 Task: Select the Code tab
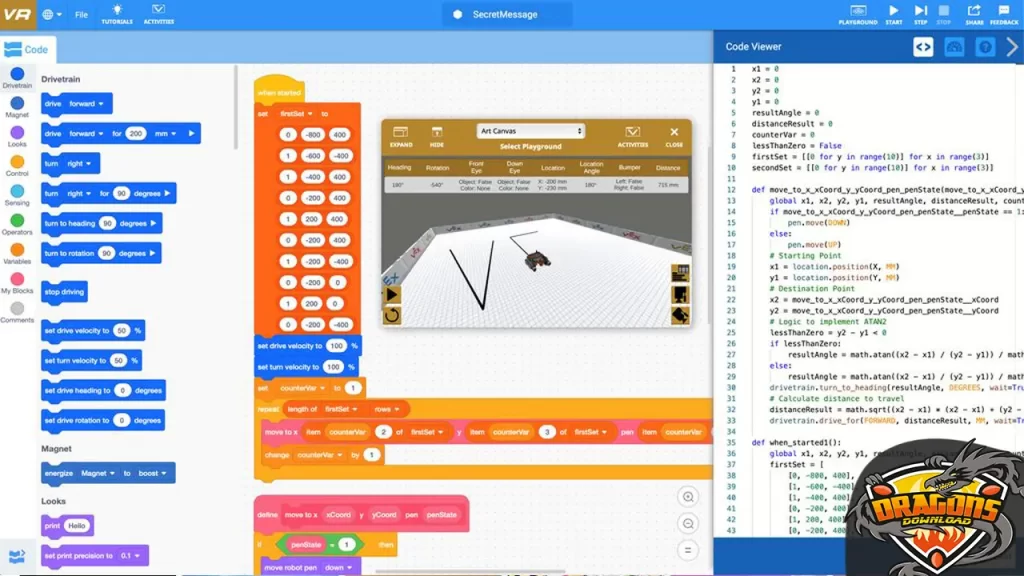point(28,49)
